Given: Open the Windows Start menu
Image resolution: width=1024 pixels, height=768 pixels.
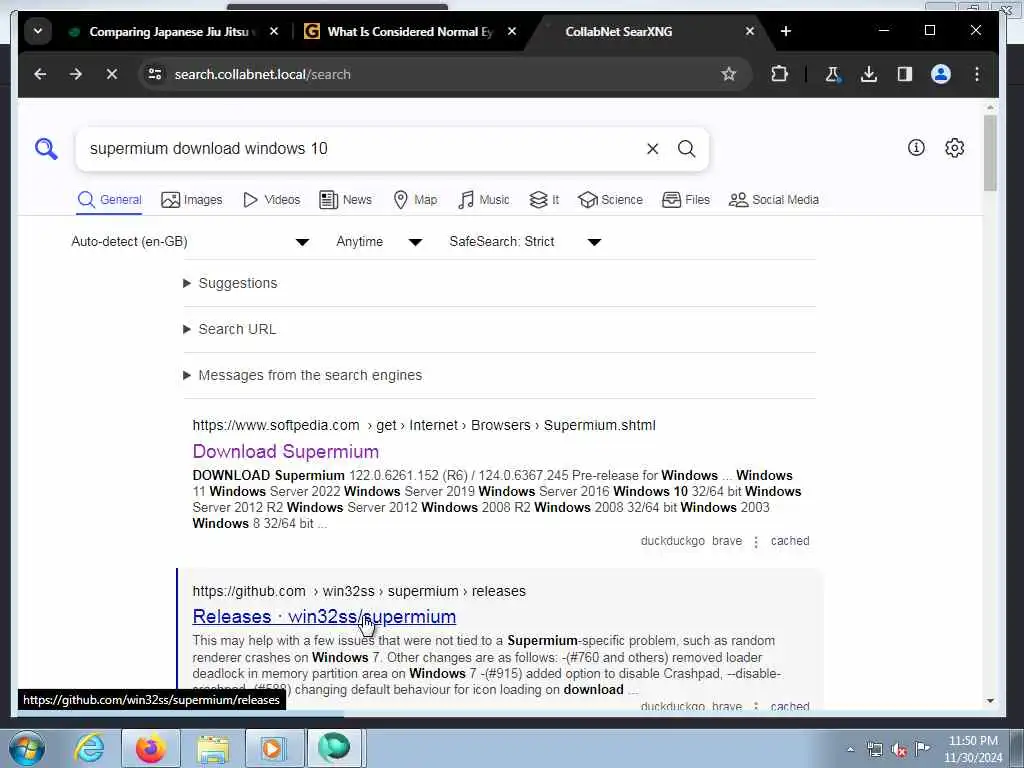Looking at the screenshot, I should [x=27, y=748].
